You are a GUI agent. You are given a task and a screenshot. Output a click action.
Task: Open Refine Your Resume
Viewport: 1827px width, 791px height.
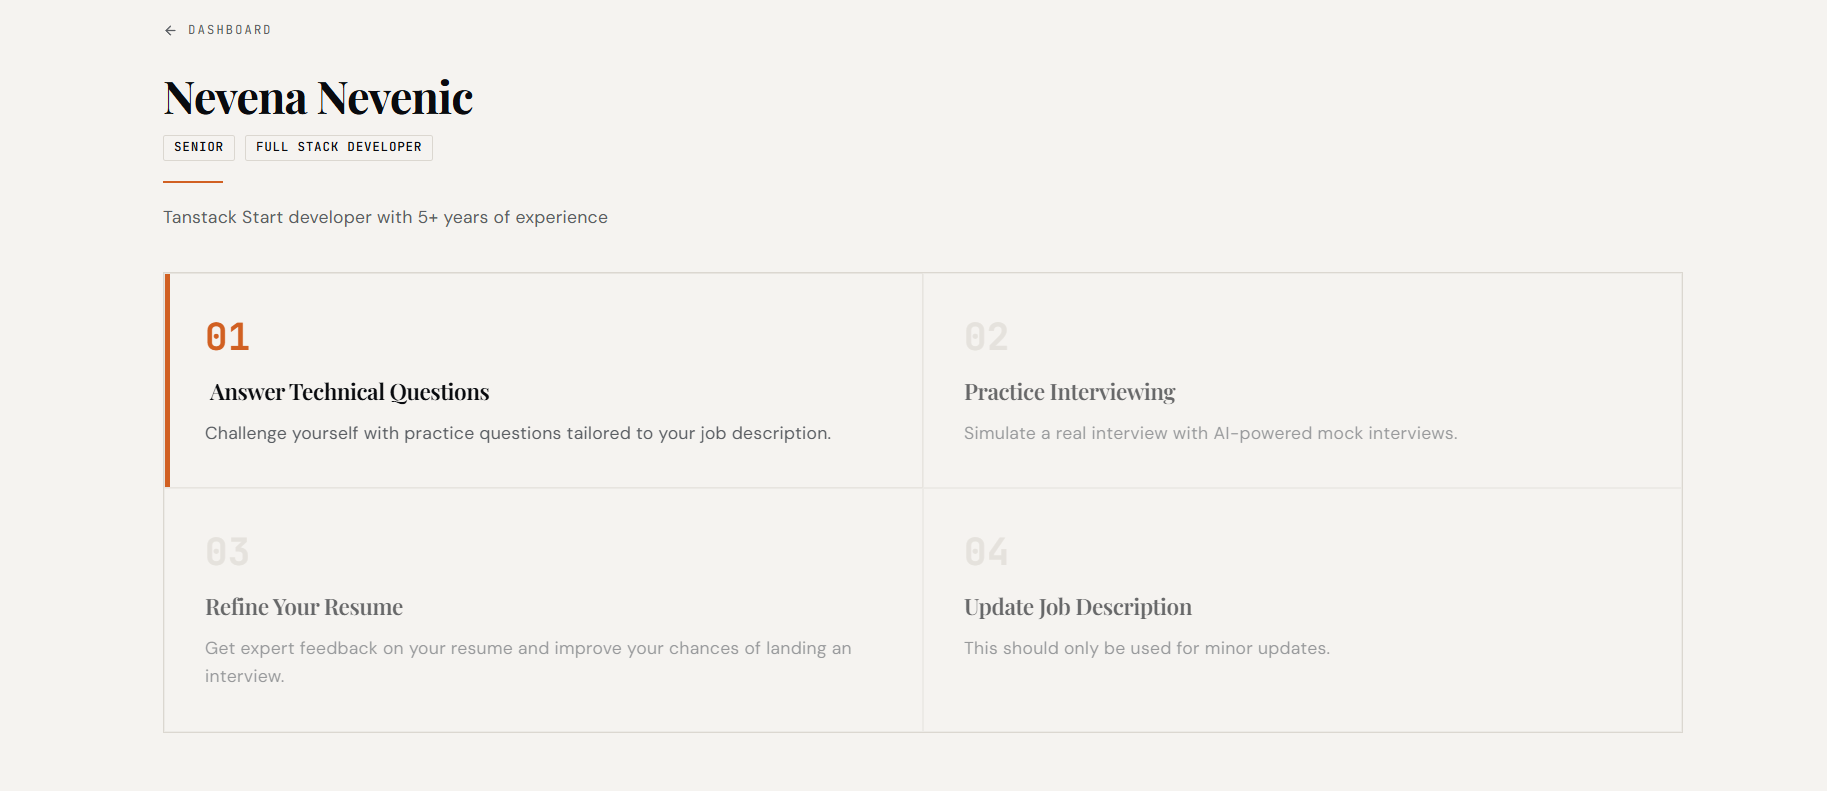[304, 607]
